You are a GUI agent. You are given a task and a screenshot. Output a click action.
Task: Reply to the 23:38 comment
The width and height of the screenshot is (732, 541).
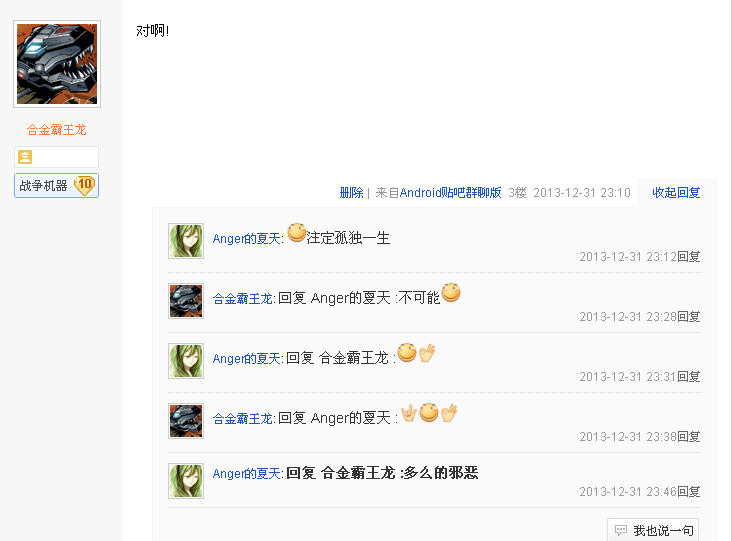(x=689, y=437)
